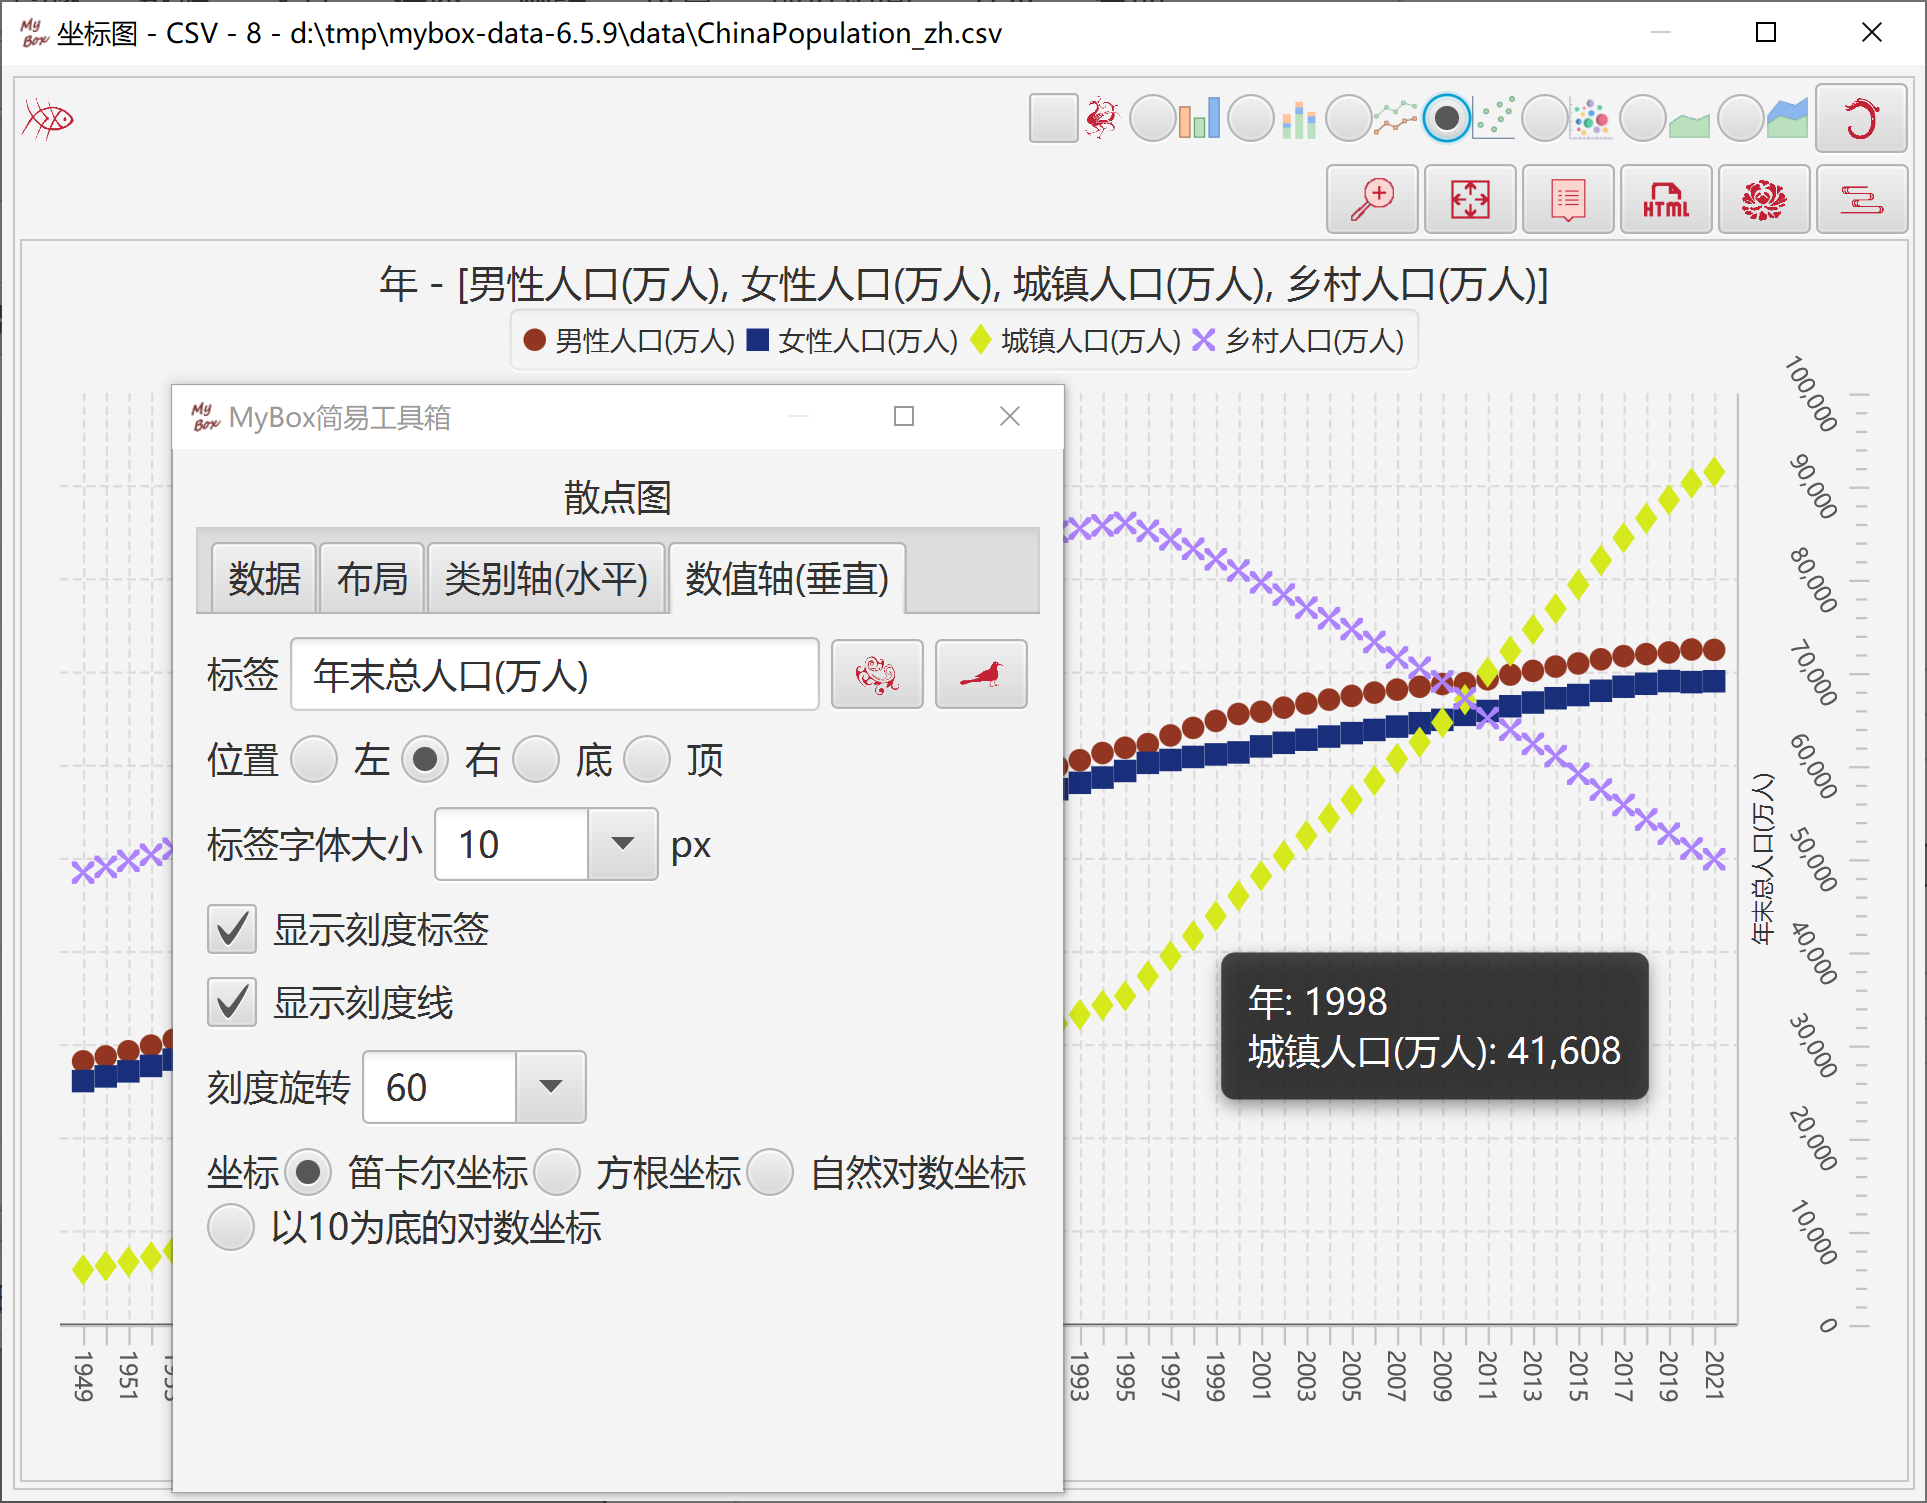Image resolution: width=1927 pixels, height=1503 pixels.
Task: Select the bar chart radio button
Action: pyautogui.click(x=1153, y=118)
